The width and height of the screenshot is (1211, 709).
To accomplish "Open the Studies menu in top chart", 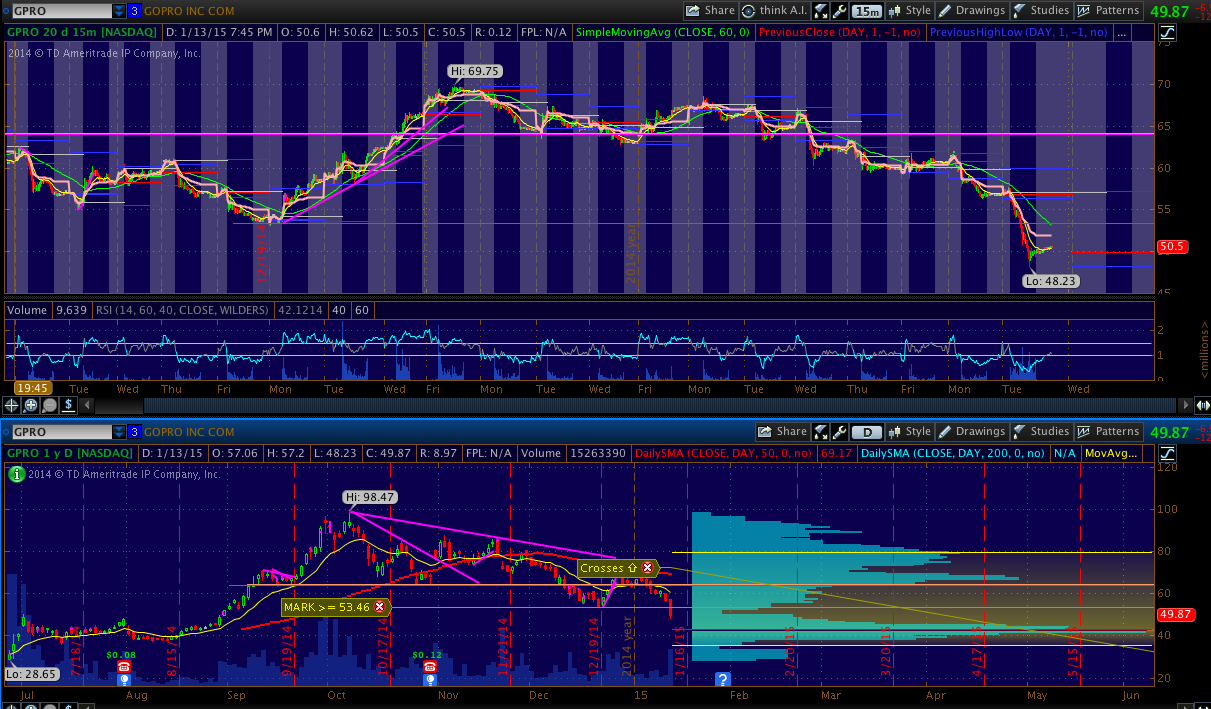I will pos(1040,11).
